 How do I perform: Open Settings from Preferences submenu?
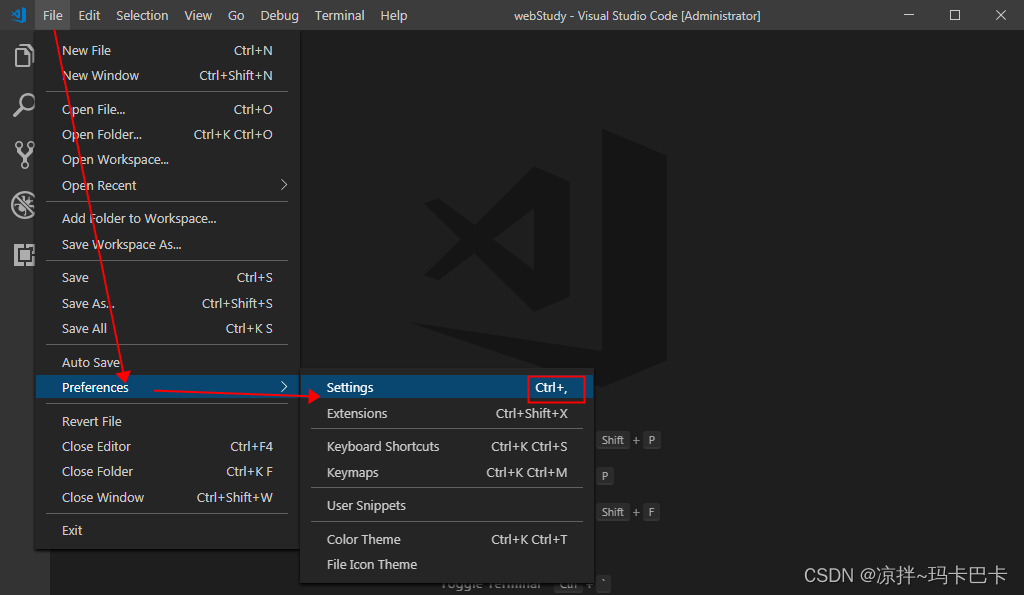[447, 387]
